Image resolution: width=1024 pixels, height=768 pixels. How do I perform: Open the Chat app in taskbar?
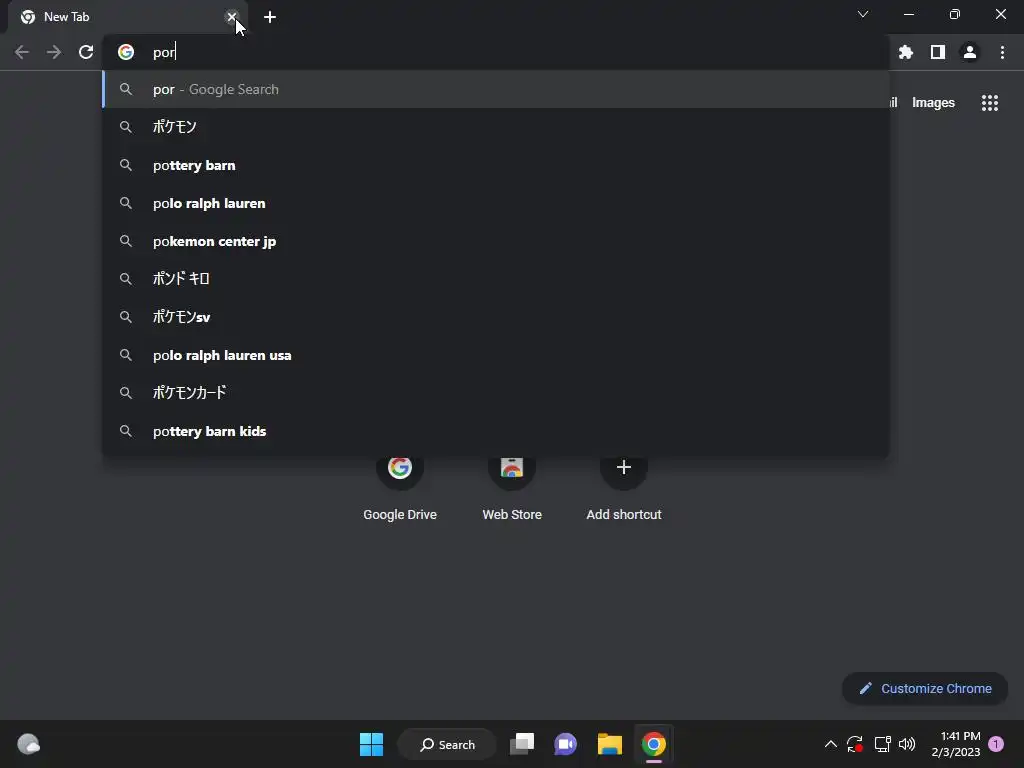pos(566,744)
